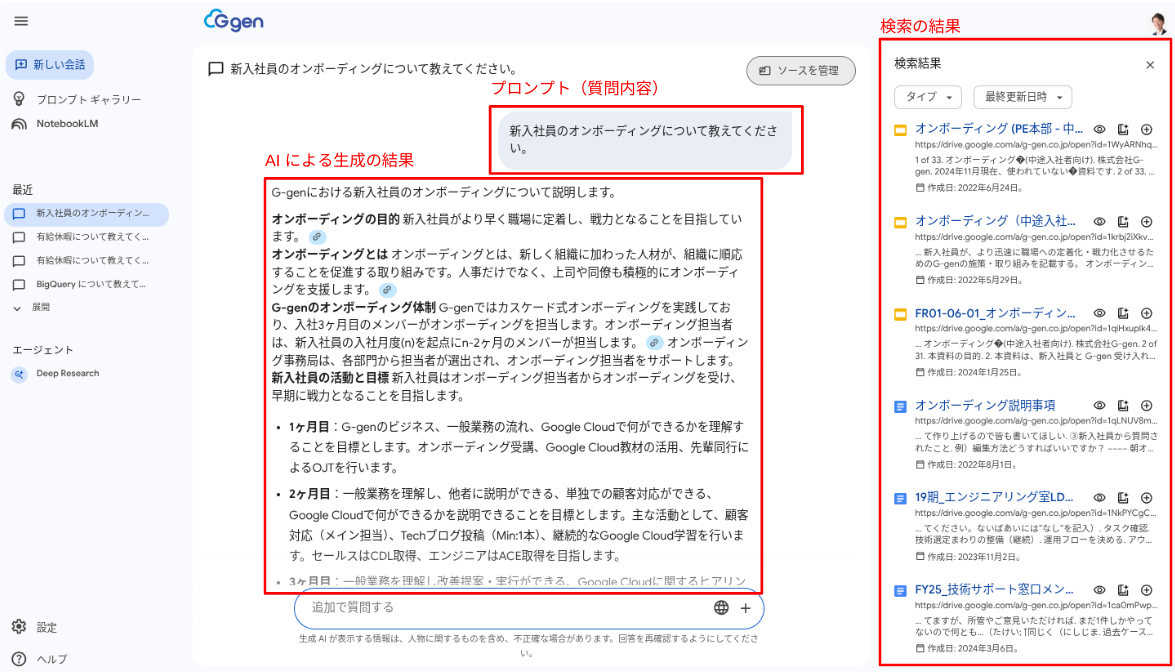Preview FR01-06-01 result with eye icon
Viewport: 1175px width, 672px height.
click(x=1099, y=313)
